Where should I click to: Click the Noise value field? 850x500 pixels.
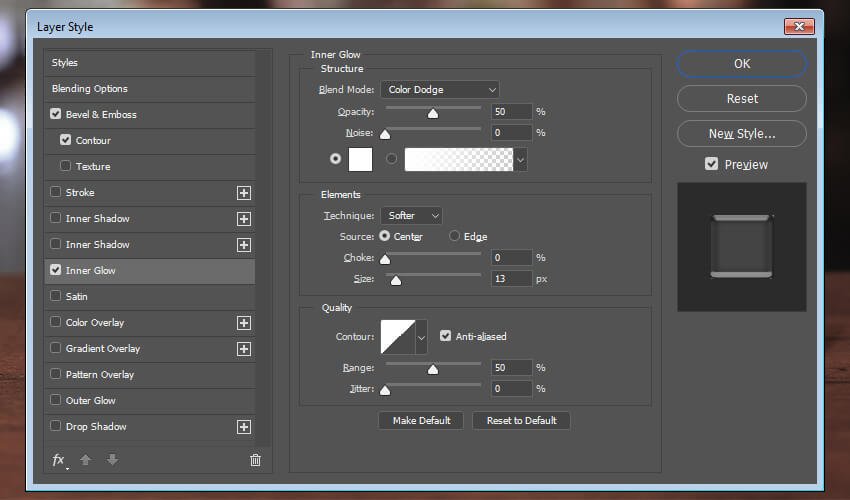coord(511,133)
